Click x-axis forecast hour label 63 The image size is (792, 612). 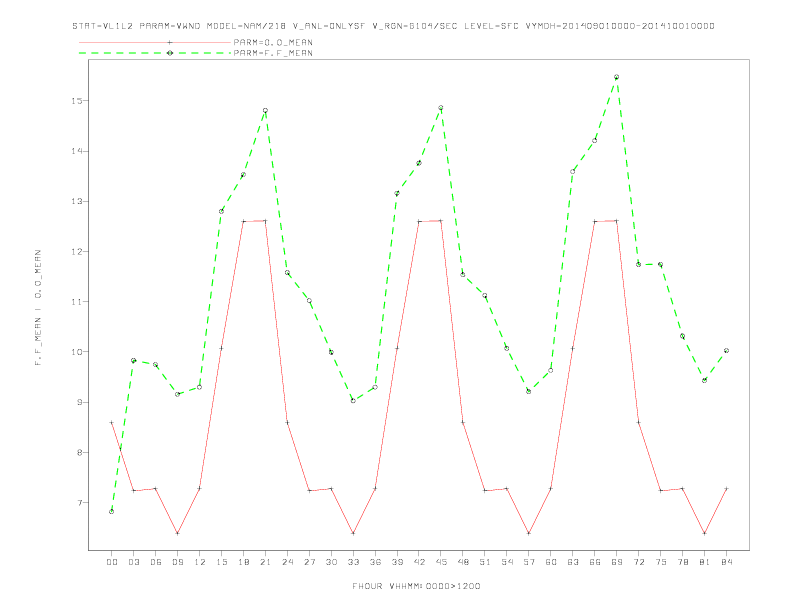[x=573, y=562]
